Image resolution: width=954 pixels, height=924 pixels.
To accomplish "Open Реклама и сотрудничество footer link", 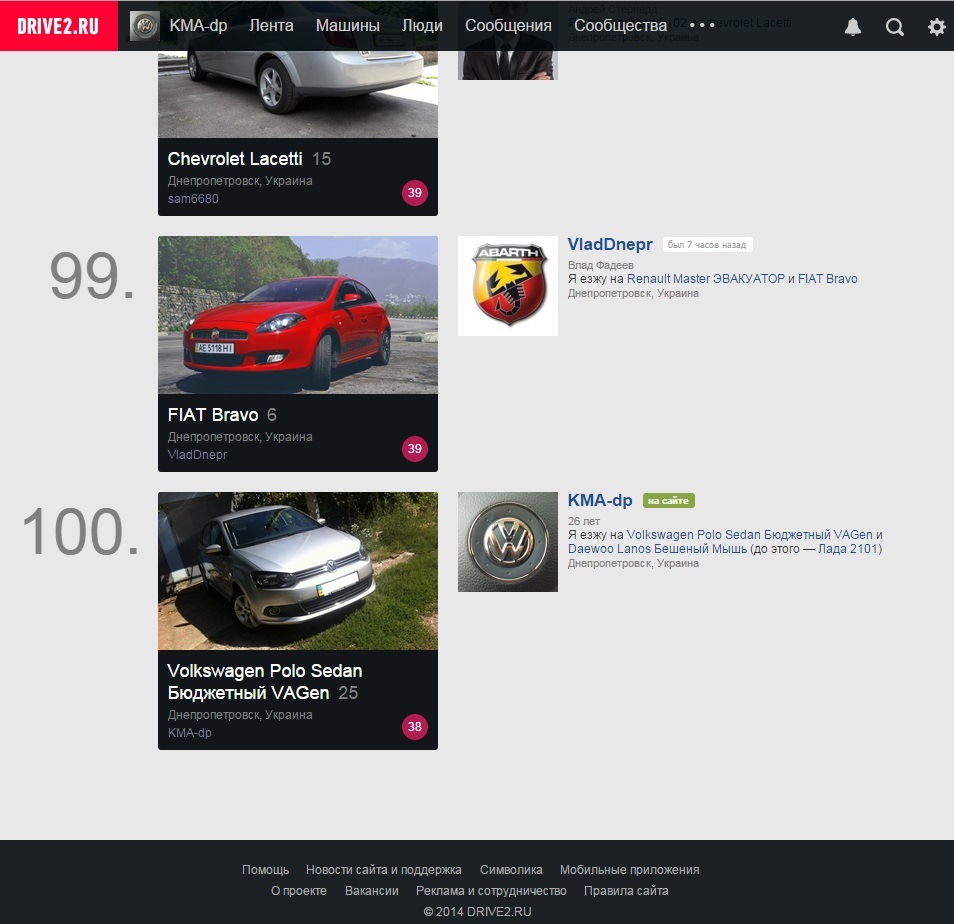I will tap(491, 891).
